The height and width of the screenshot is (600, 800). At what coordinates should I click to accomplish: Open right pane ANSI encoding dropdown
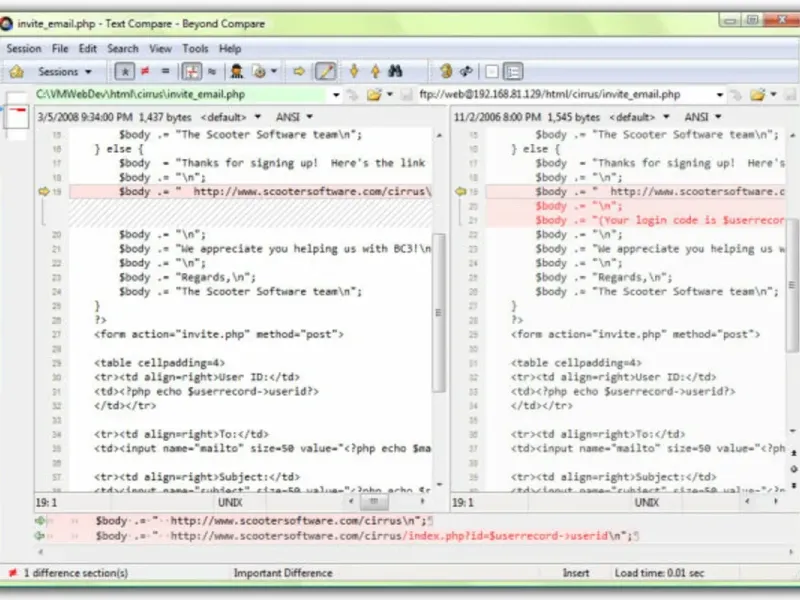(x=703, y=117)
